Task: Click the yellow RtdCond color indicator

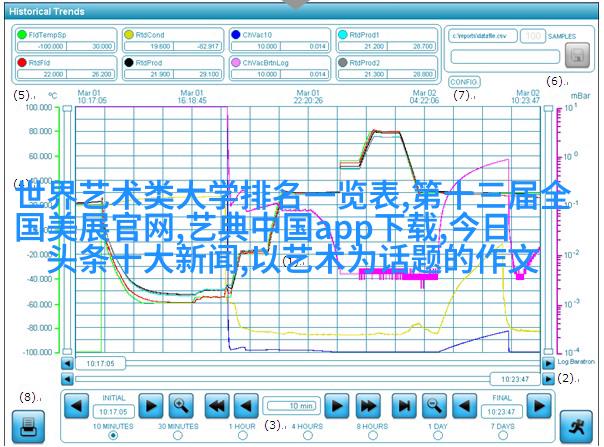Action: pos(129,35)
